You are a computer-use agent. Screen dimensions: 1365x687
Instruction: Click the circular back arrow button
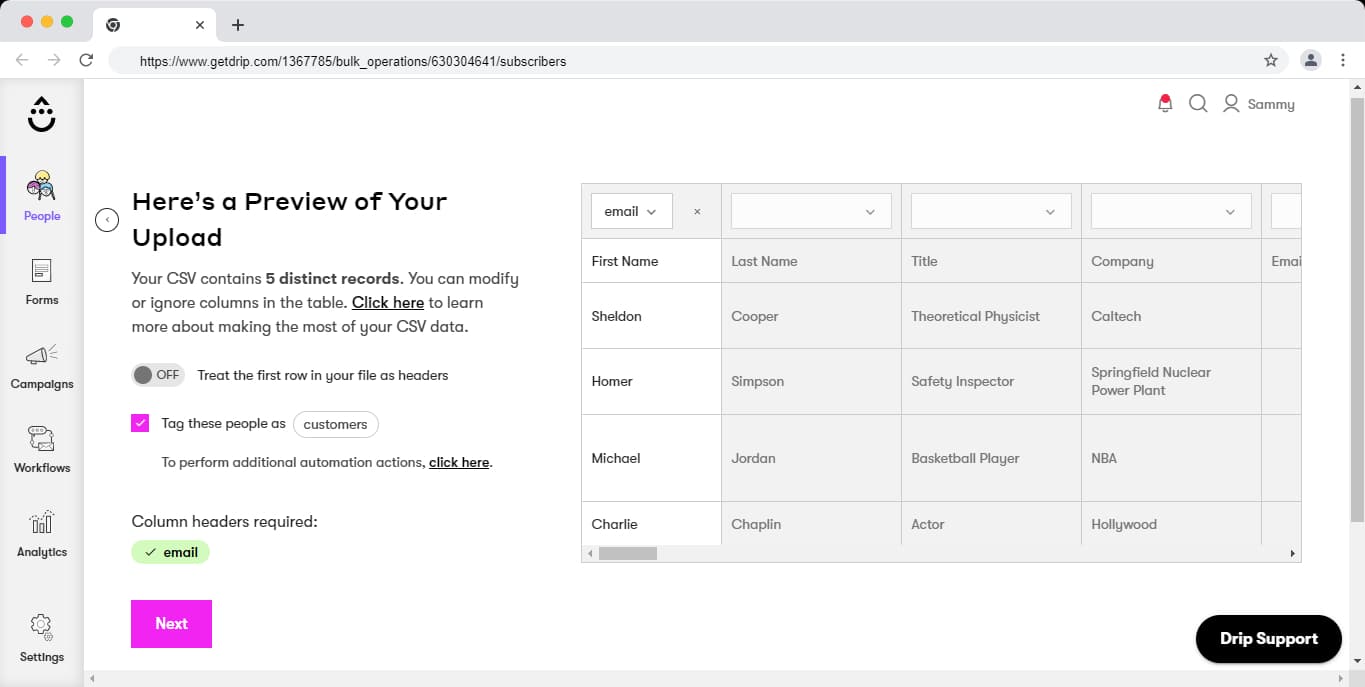pyautogui.click(x=107, y=220)
